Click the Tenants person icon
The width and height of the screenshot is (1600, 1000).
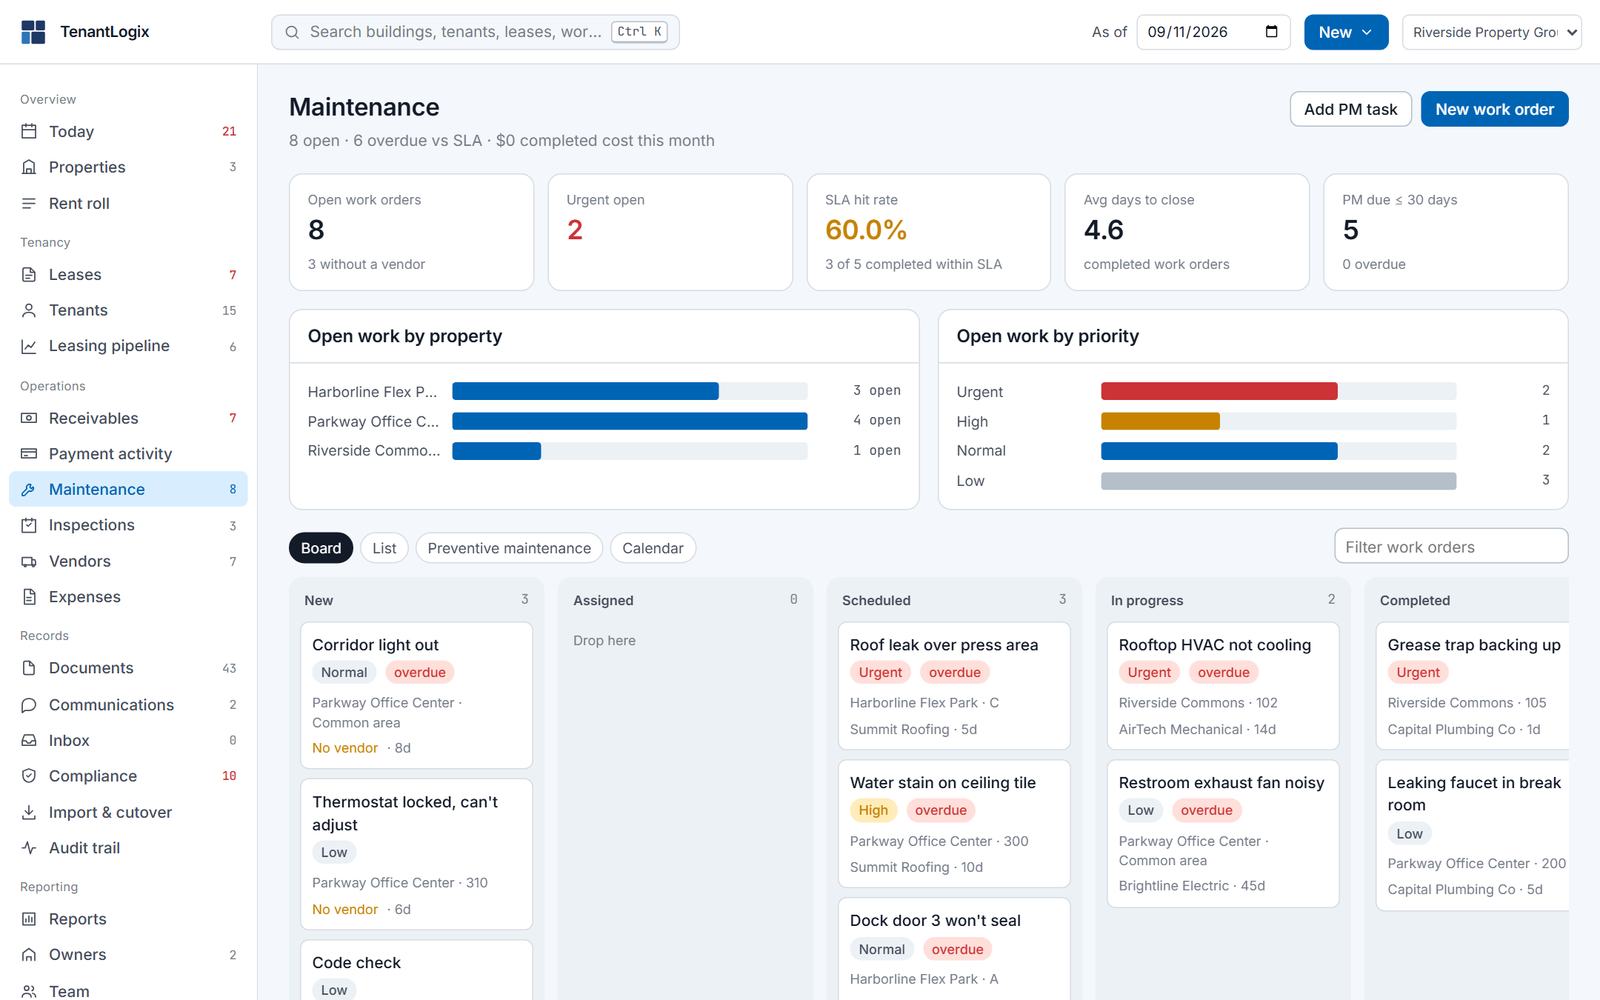(x=29, y=310)
